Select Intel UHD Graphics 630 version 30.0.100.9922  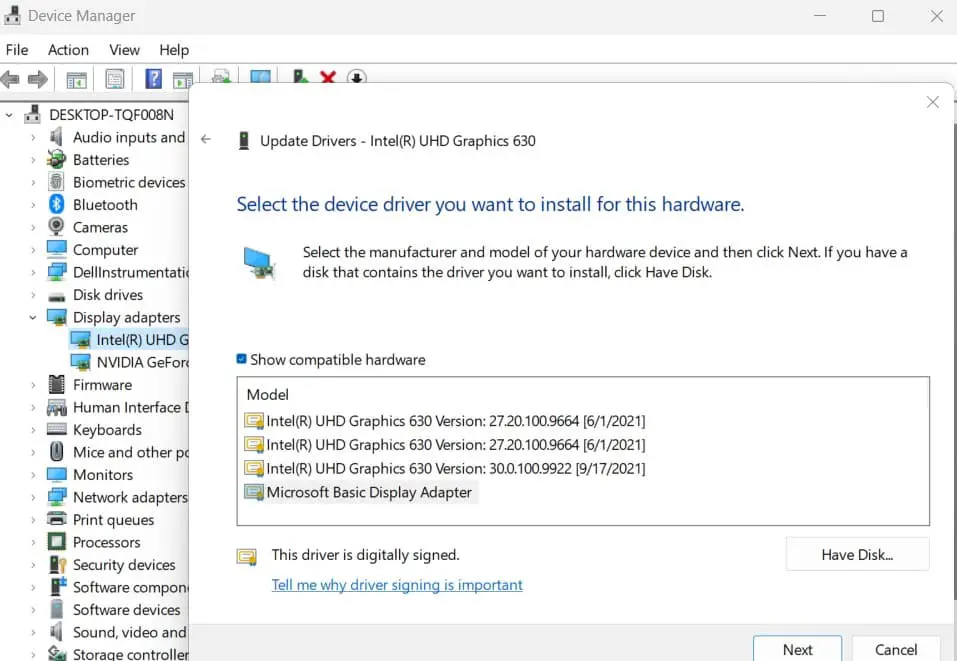(455, 469)
